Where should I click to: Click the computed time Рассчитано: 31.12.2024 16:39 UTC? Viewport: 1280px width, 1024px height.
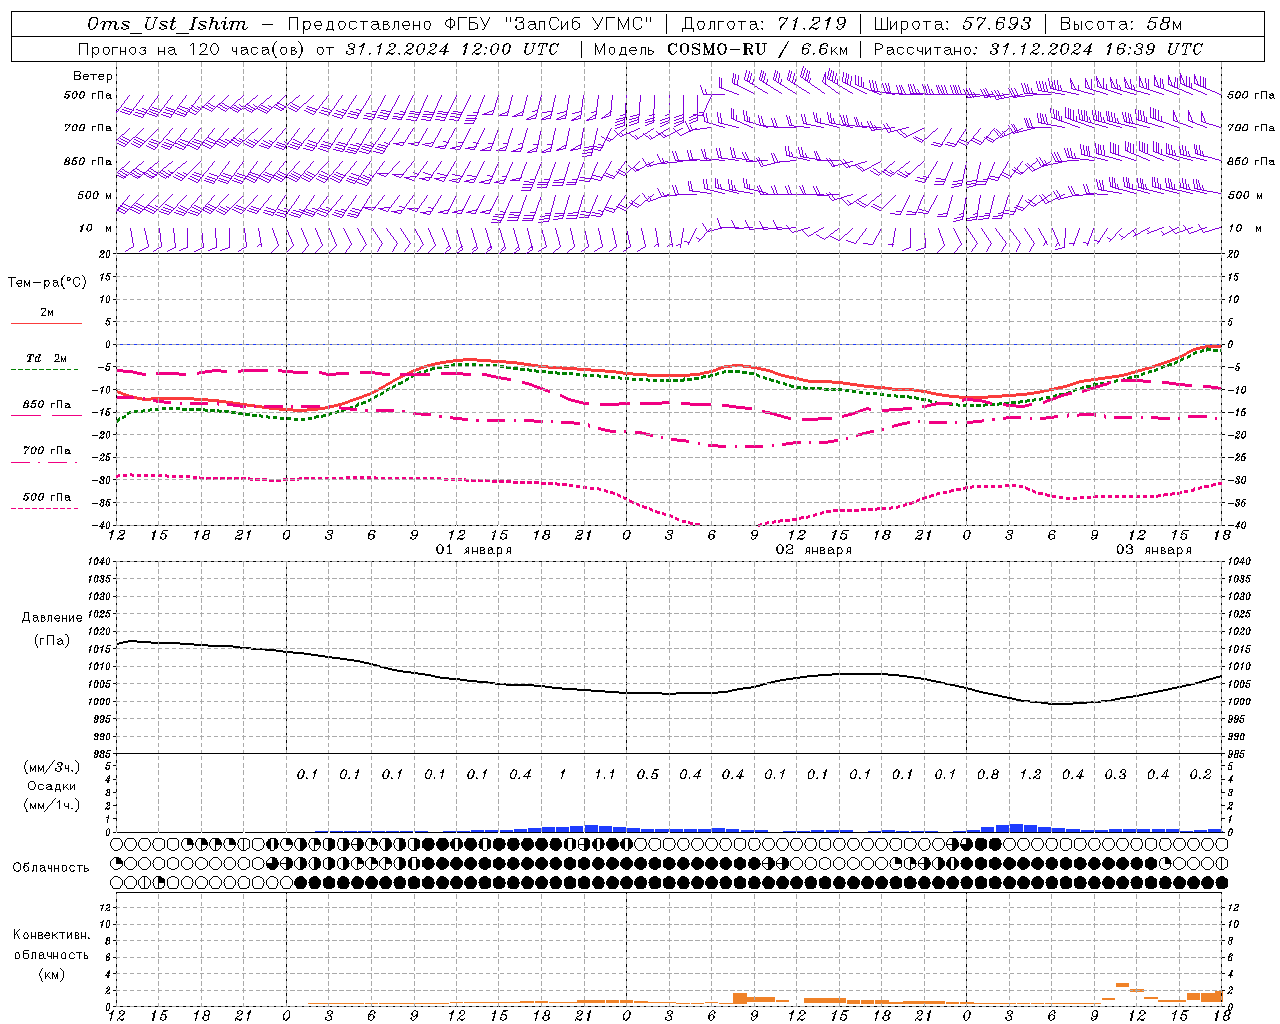pyautogui.click(x=1038, y=49)
